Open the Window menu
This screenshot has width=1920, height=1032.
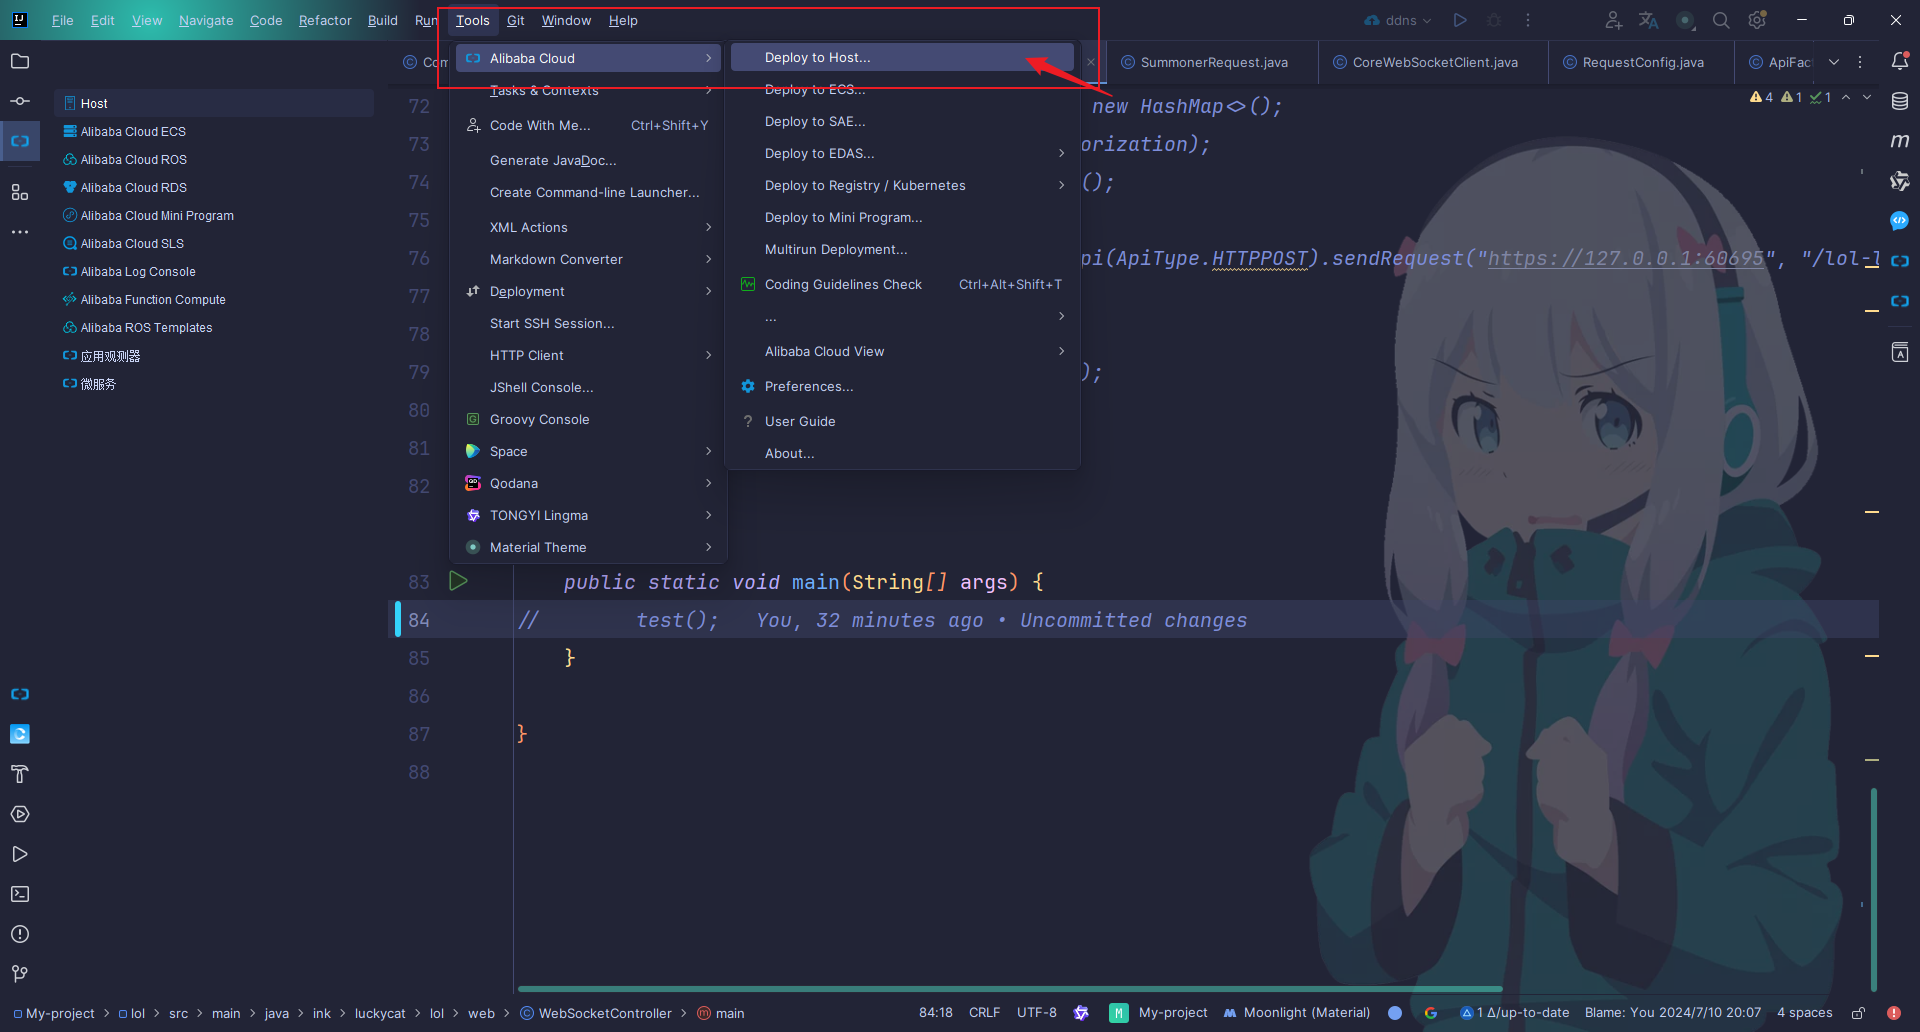coord(566,20)
